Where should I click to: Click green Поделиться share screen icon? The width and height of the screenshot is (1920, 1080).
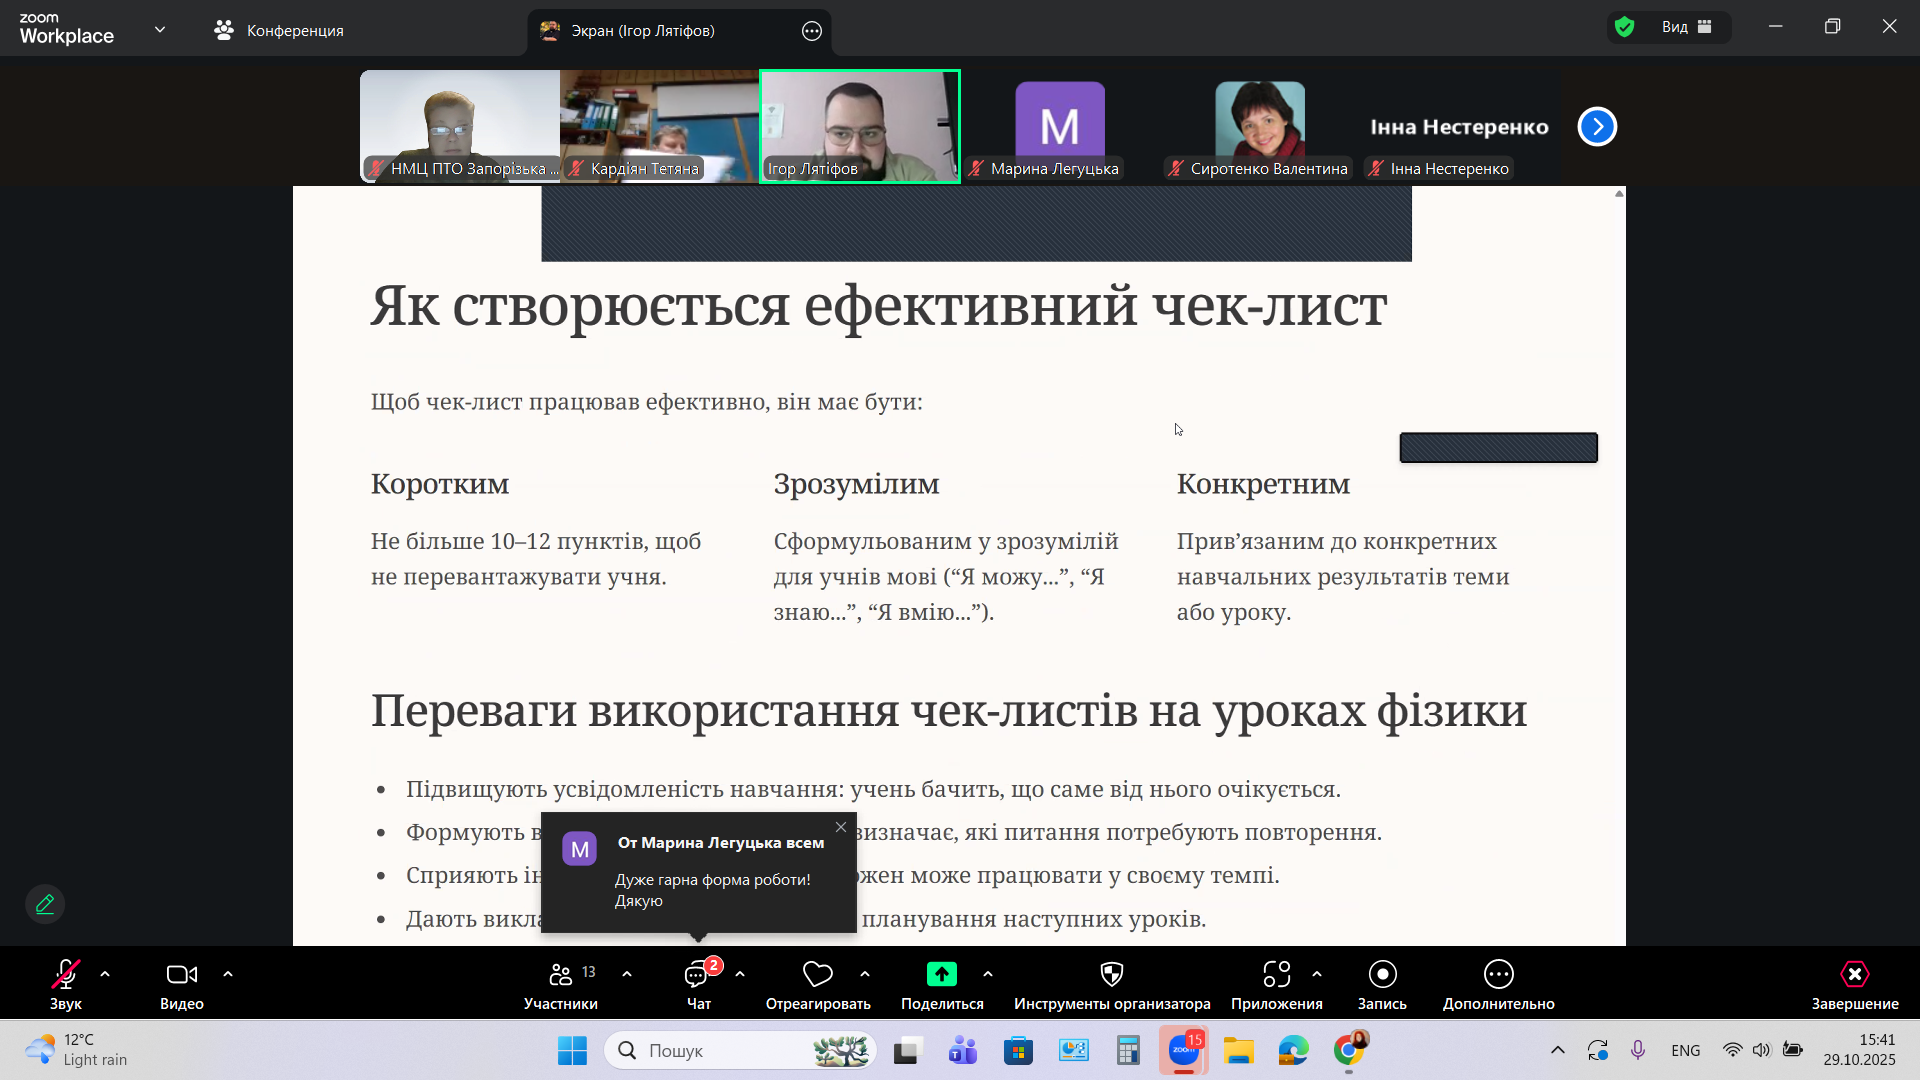[941, 975]
